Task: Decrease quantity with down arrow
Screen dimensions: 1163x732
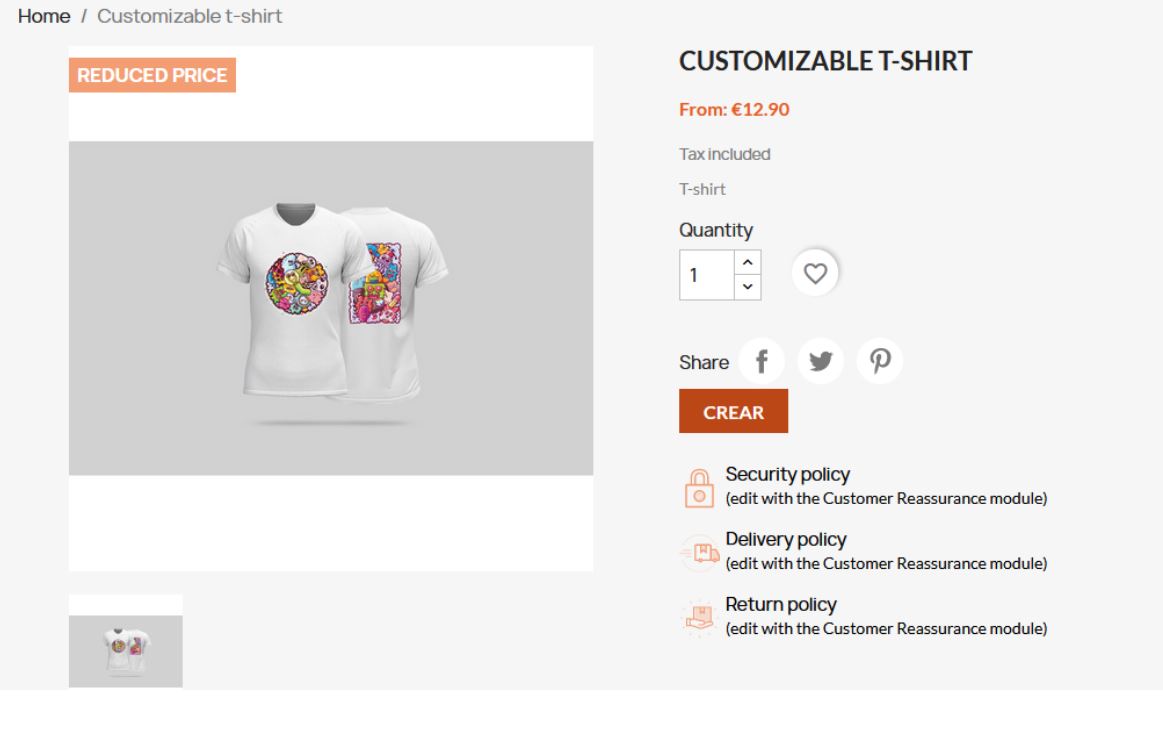Action: (x=747, y=287)
